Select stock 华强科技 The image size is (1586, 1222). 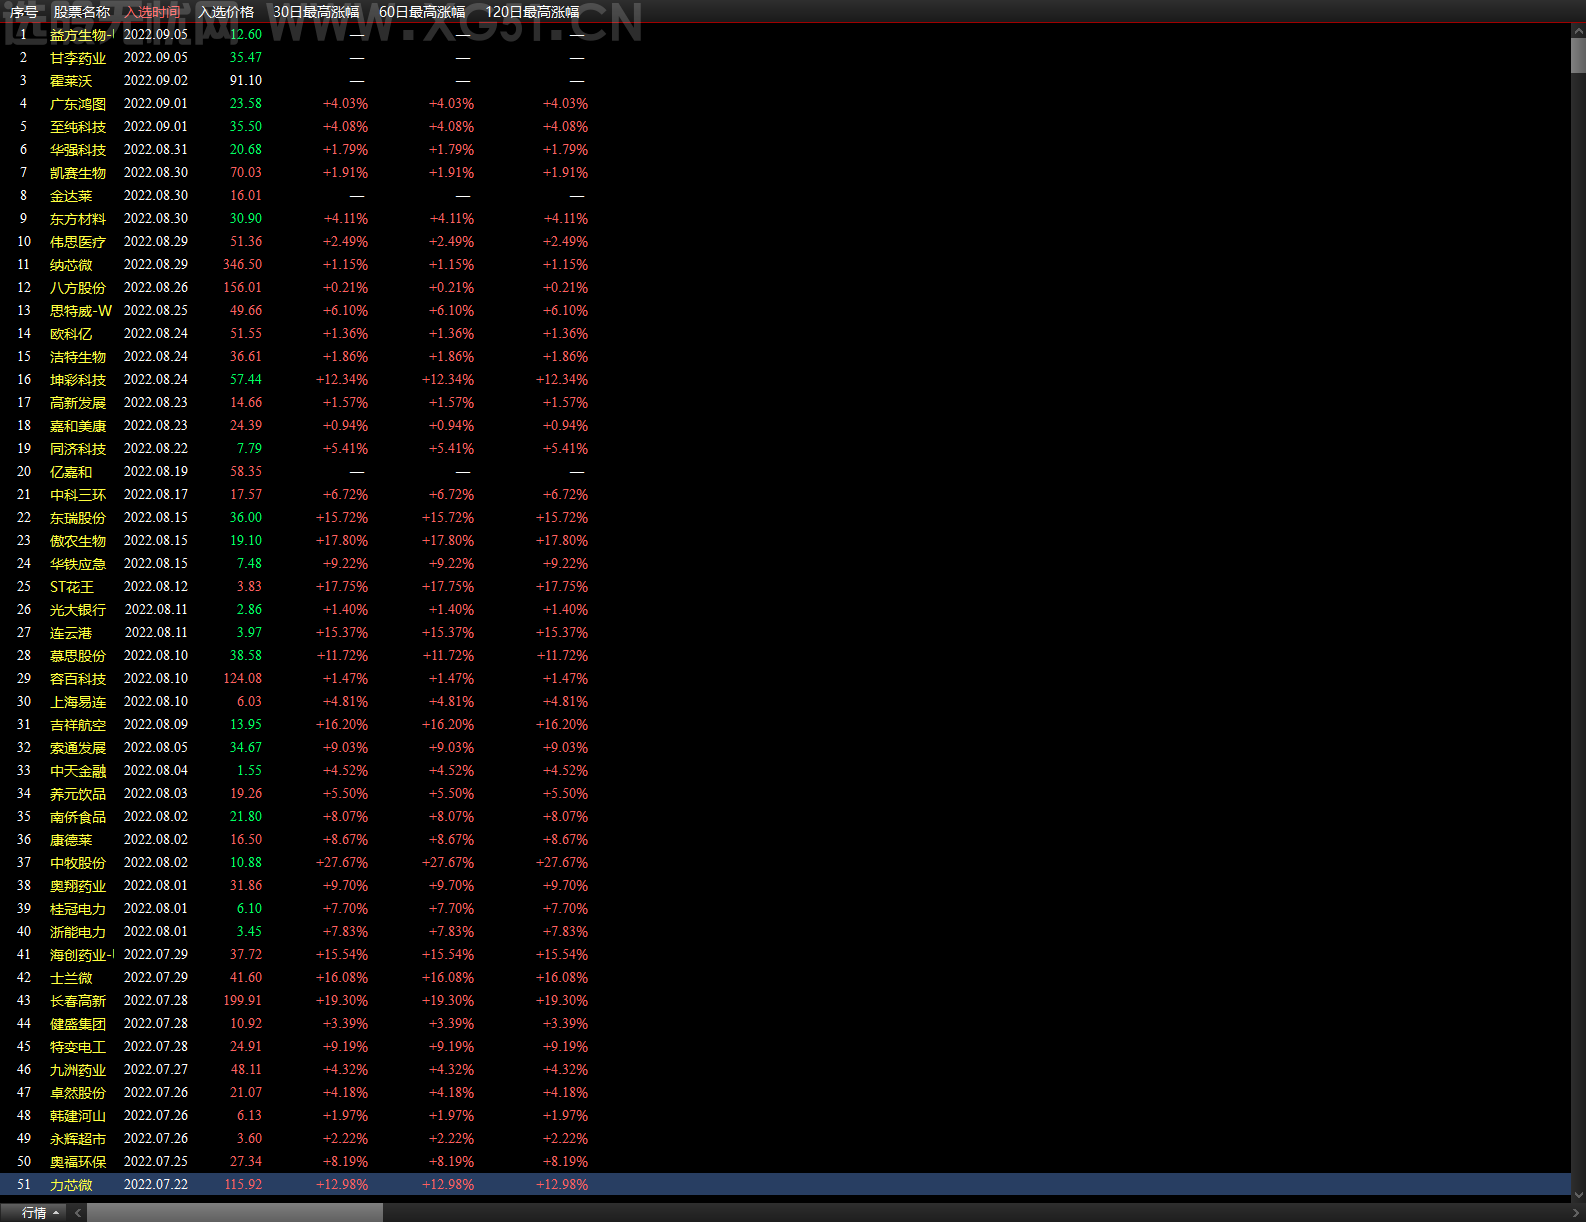click(x=78, y=150)
